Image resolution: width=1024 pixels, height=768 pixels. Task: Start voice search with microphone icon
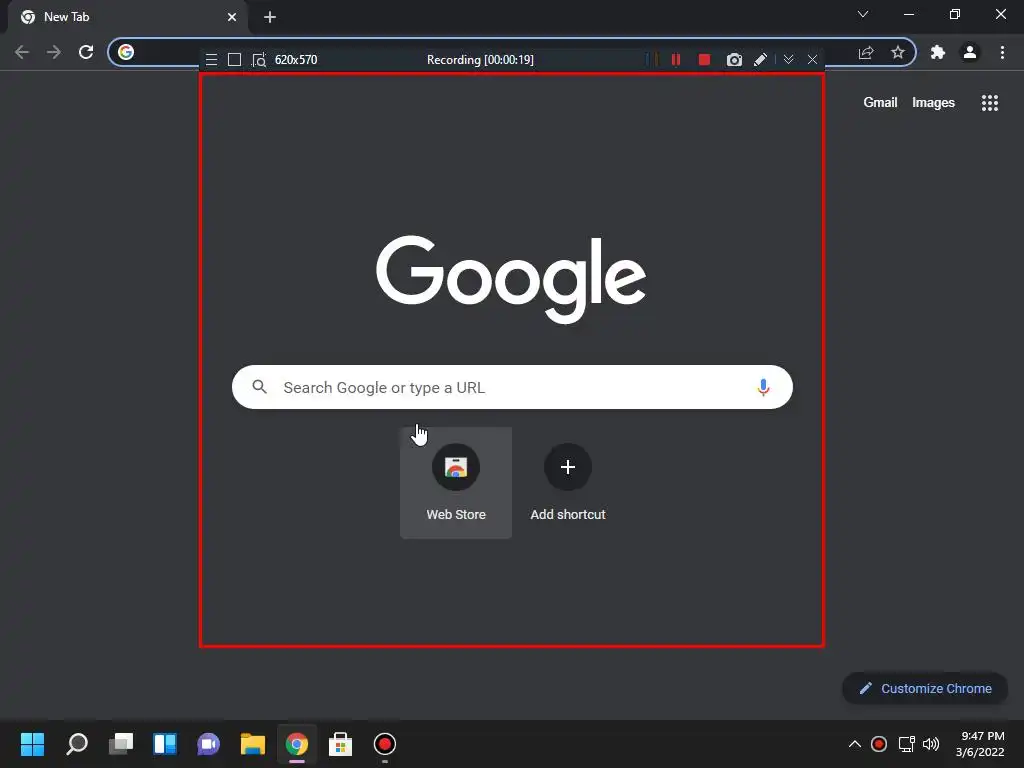pos(763,387)
